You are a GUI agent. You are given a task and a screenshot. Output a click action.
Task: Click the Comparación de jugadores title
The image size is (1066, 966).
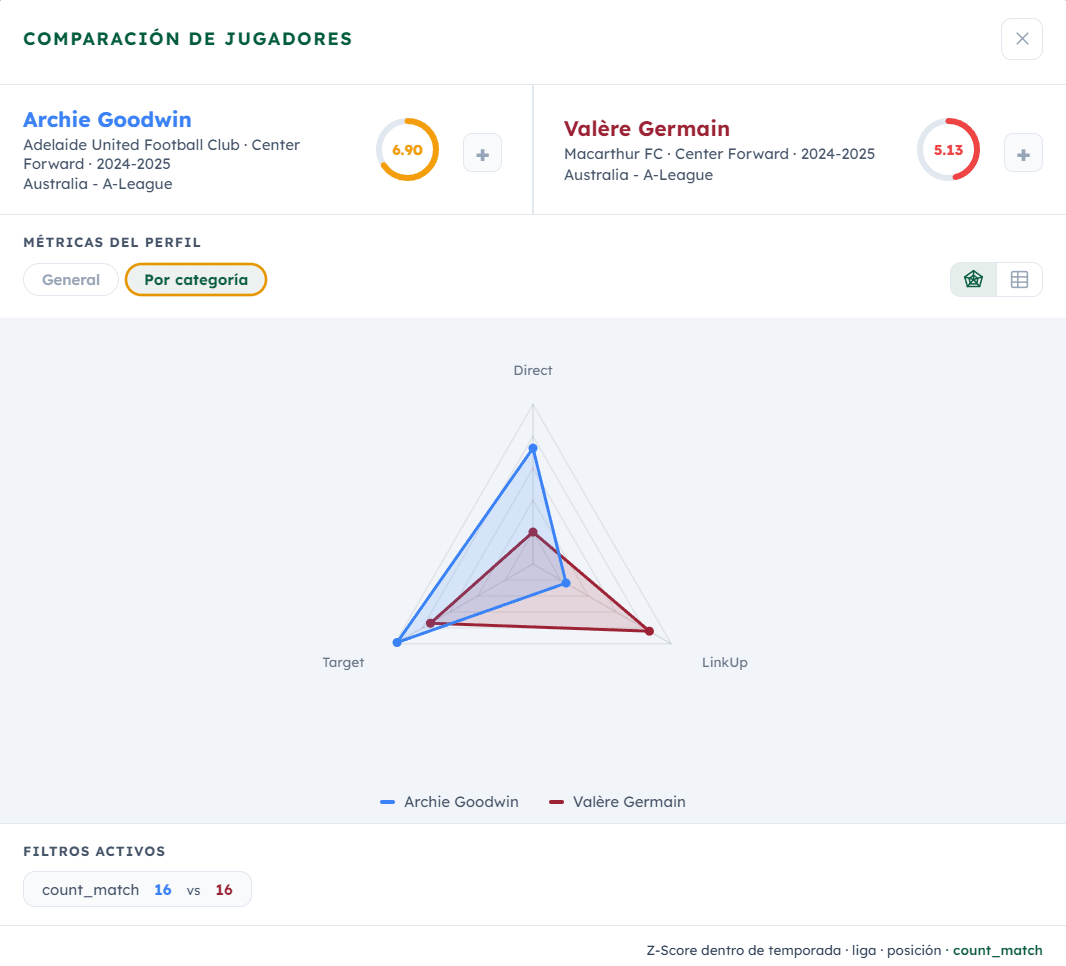point(188,39)
